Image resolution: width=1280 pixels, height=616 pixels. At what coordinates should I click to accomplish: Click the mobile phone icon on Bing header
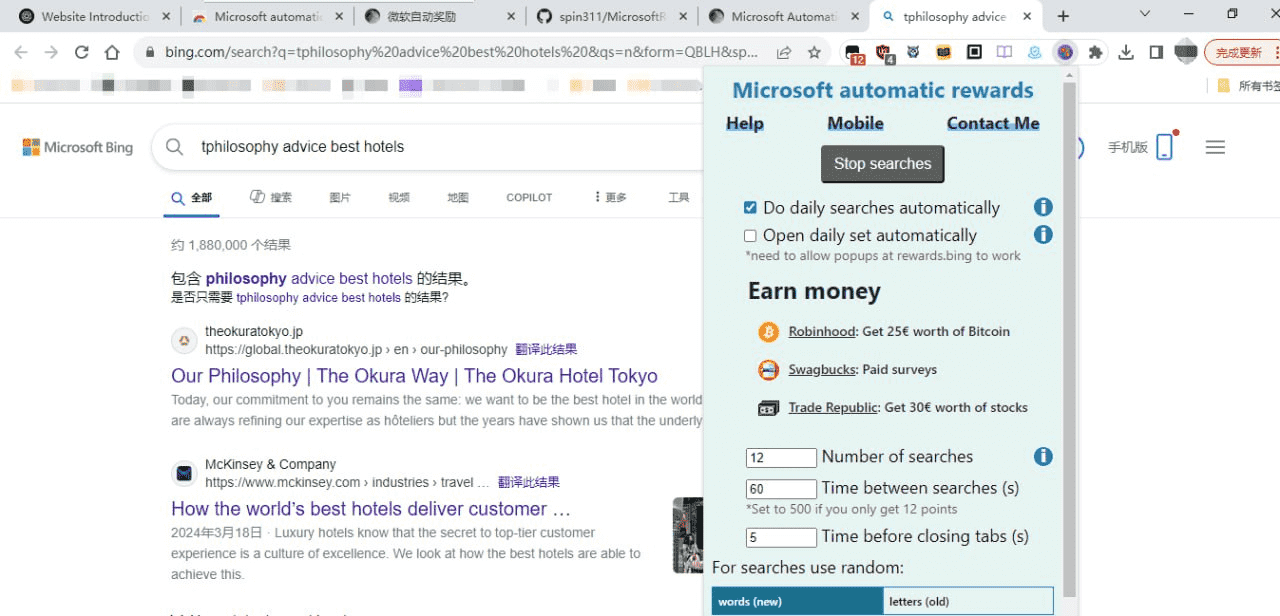click(1164, 147)
